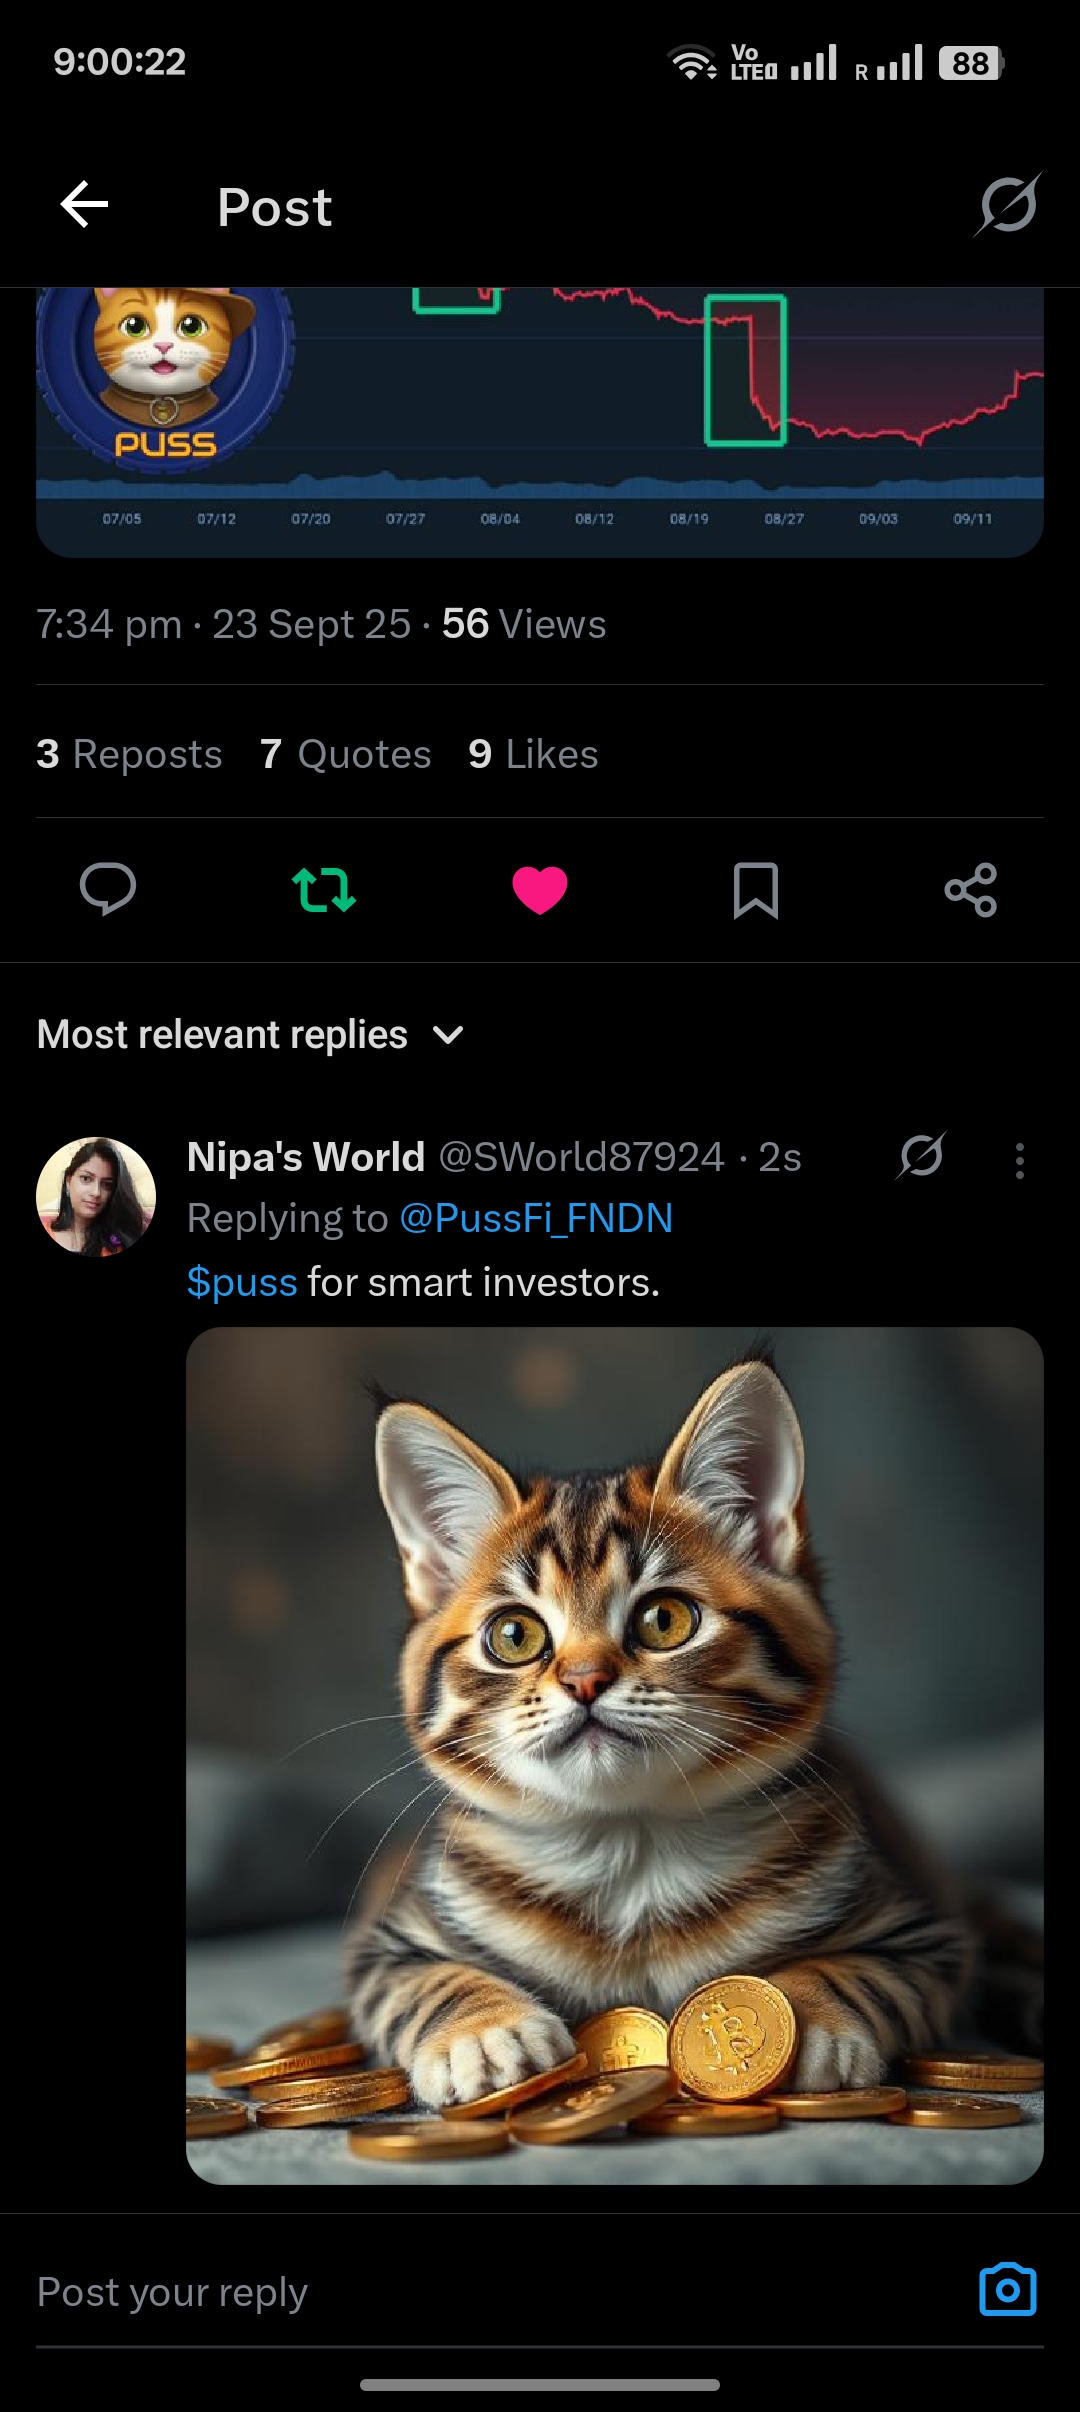The width and height of the screenshot is (1080, 2412).
Task: Open Grok icon in the Post header
Action: [1008, 205]
